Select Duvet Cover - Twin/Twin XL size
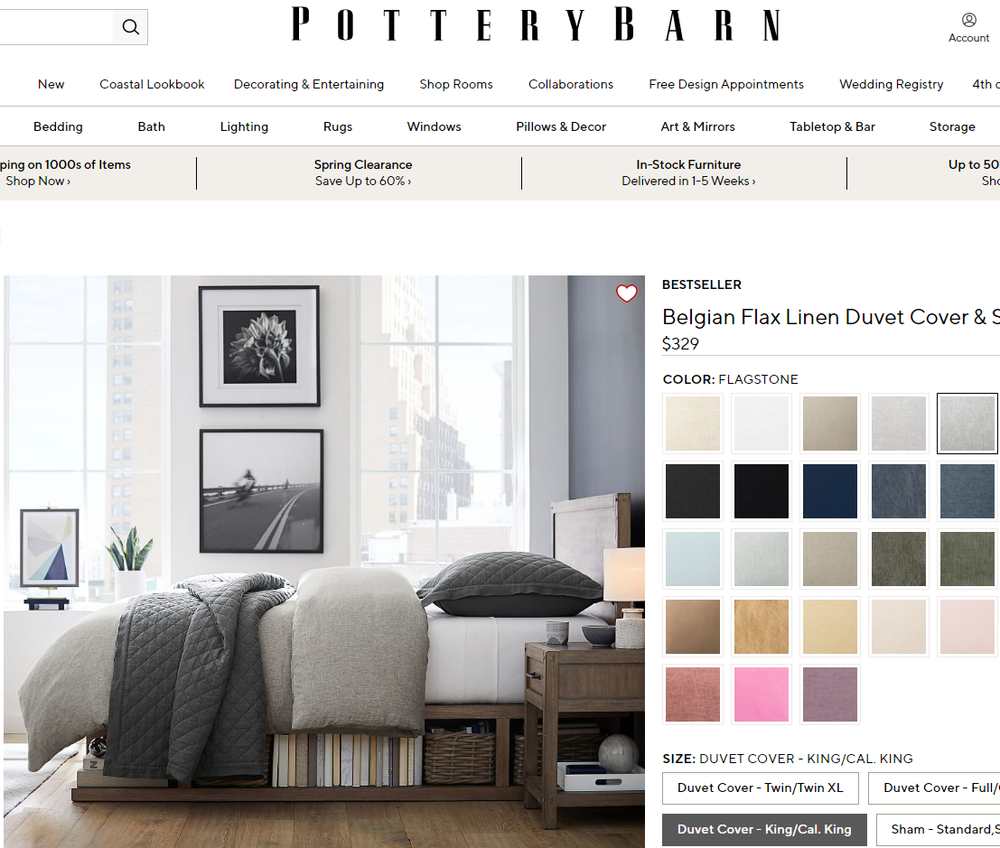 pyautogui.click(x=760, y=788)
